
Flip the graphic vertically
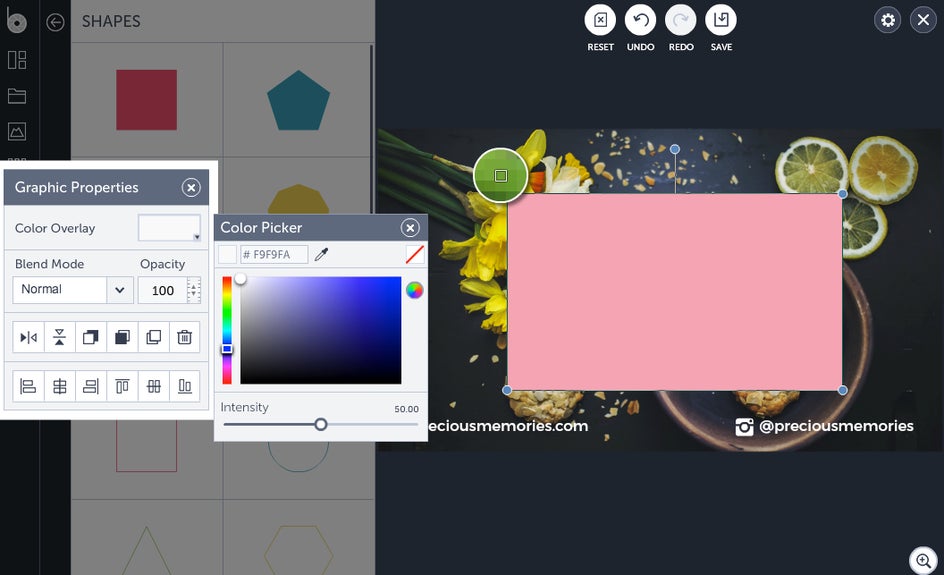coord(60,337)
